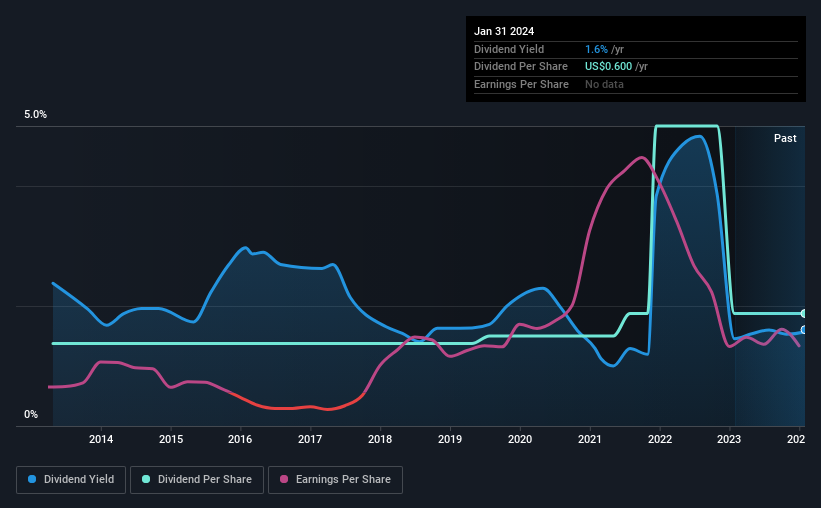The image size is (821, 508).
Task: Select the 2014 label on the time axis
Action: (101, 439)
